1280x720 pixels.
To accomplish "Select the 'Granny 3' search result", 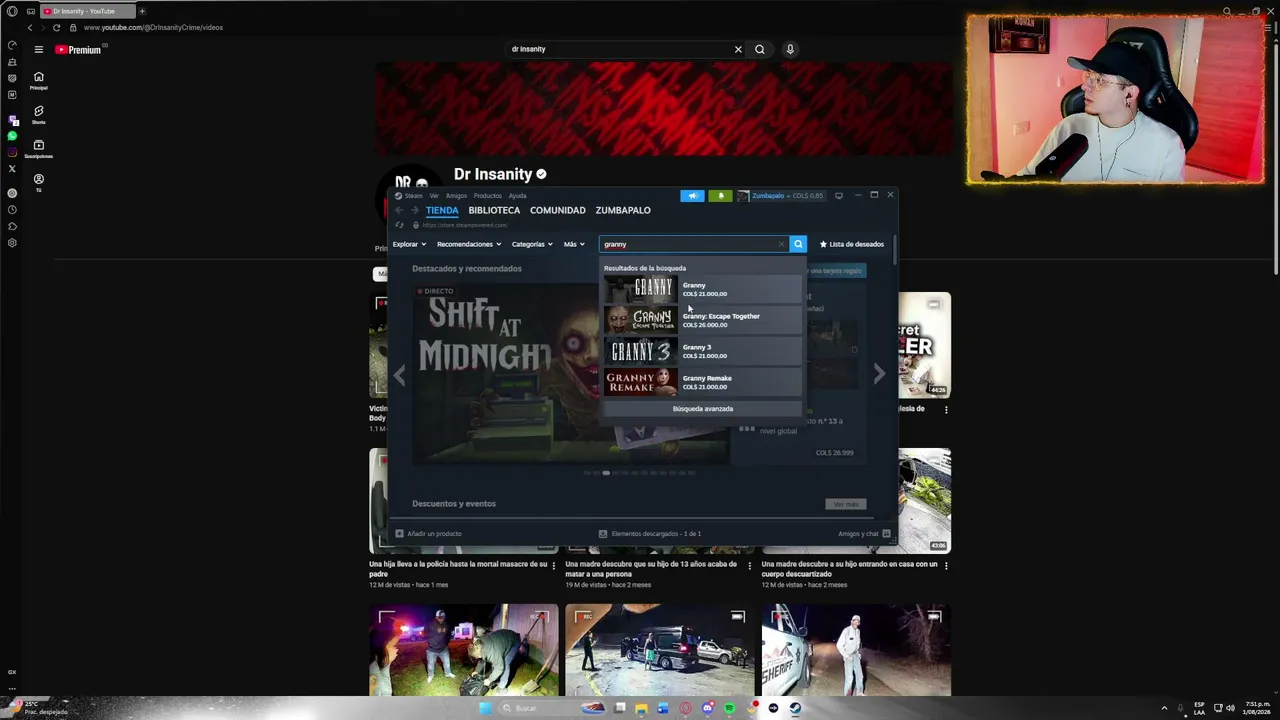I will (702, 351).
